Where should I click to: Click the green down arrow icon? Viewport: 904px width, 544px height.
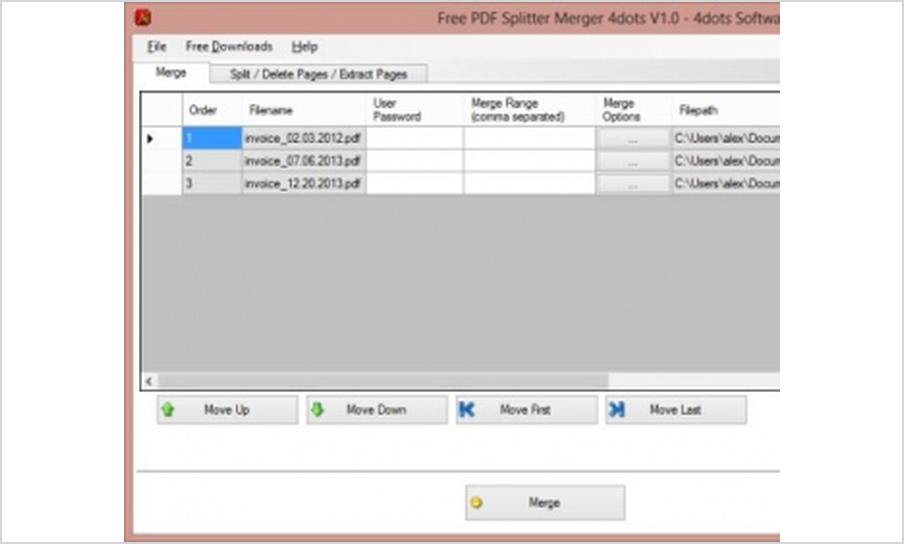coord(317,410)
